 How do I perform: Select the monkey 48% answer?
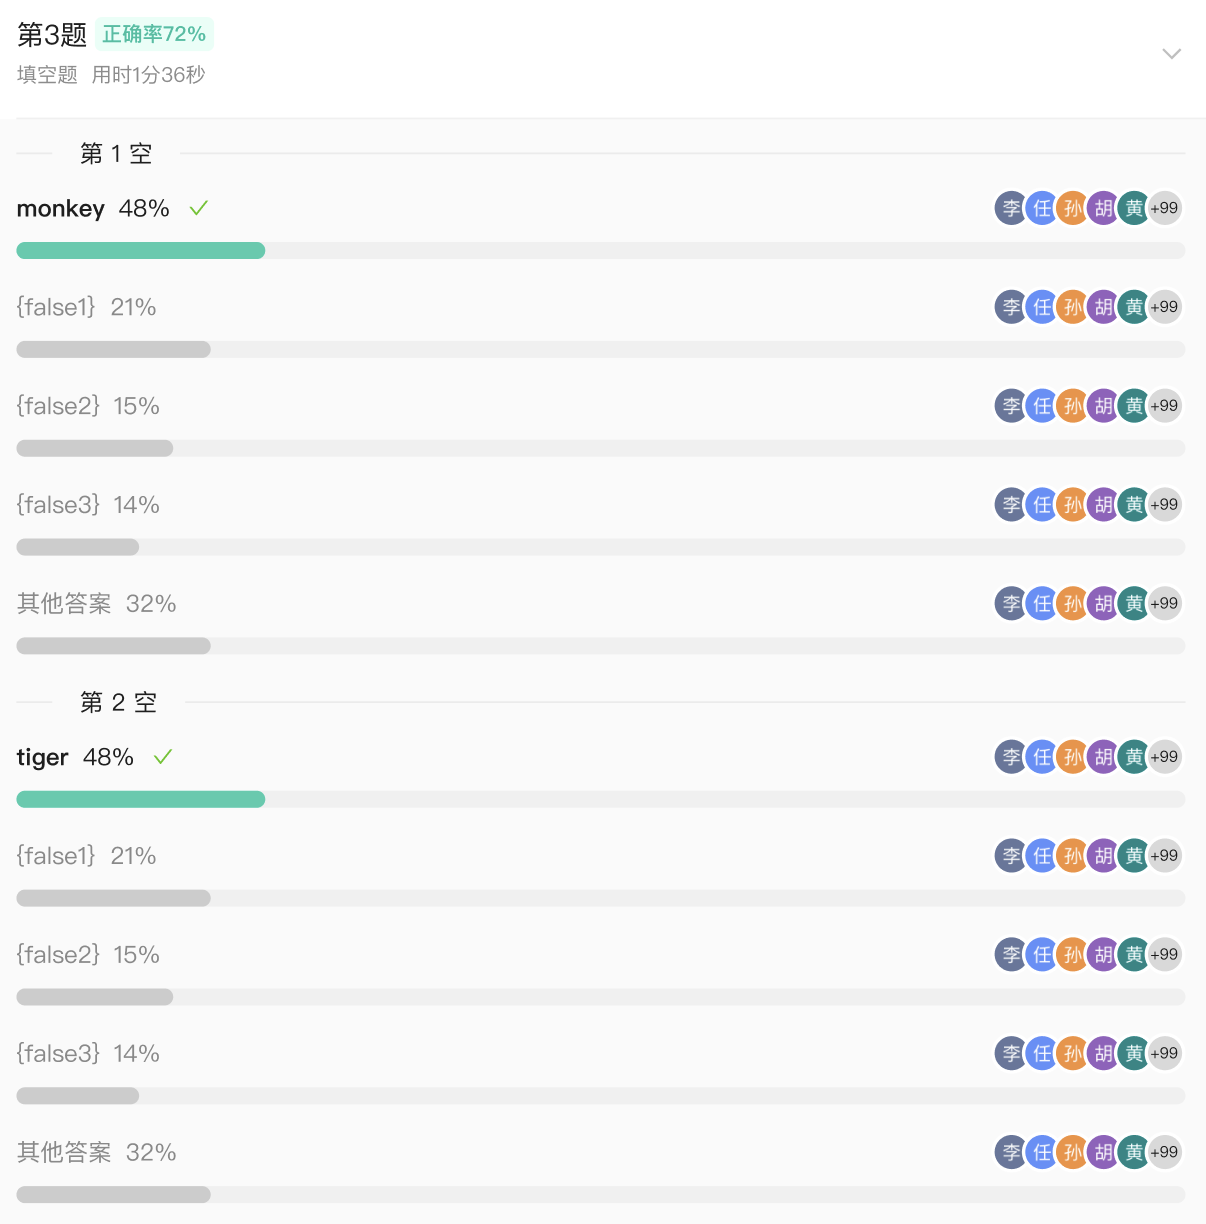(x=93, y=208)
